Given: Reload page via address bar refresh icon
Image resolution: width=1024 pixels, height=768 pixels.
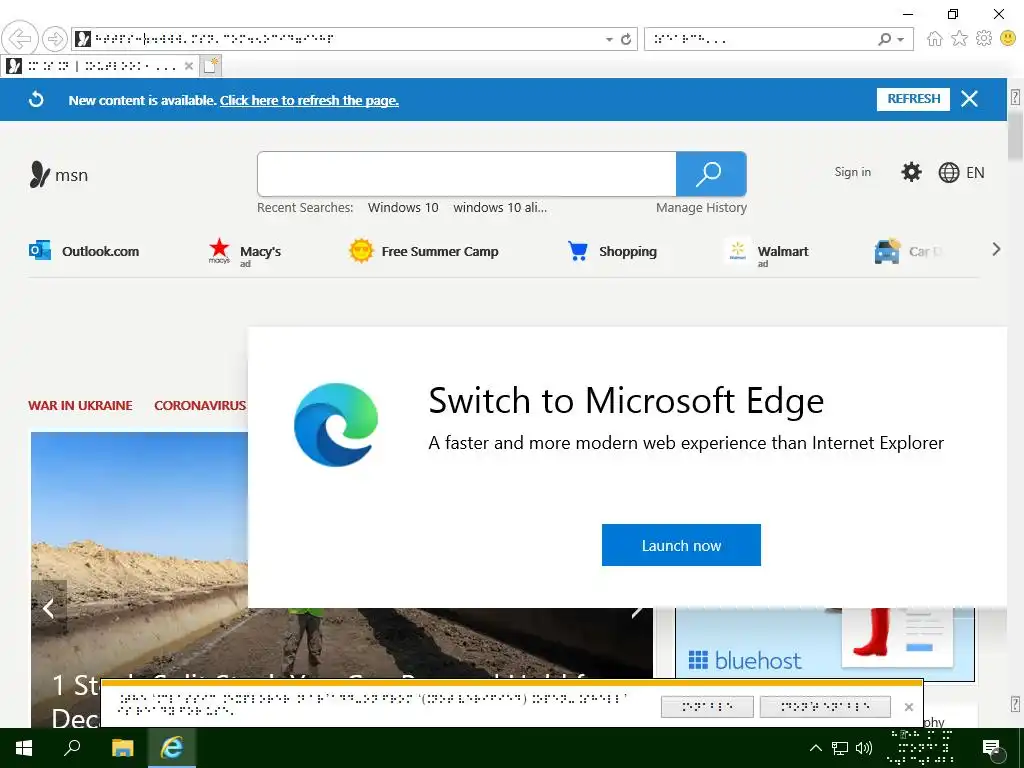Looking at the screenshot, I should (626, 39).
